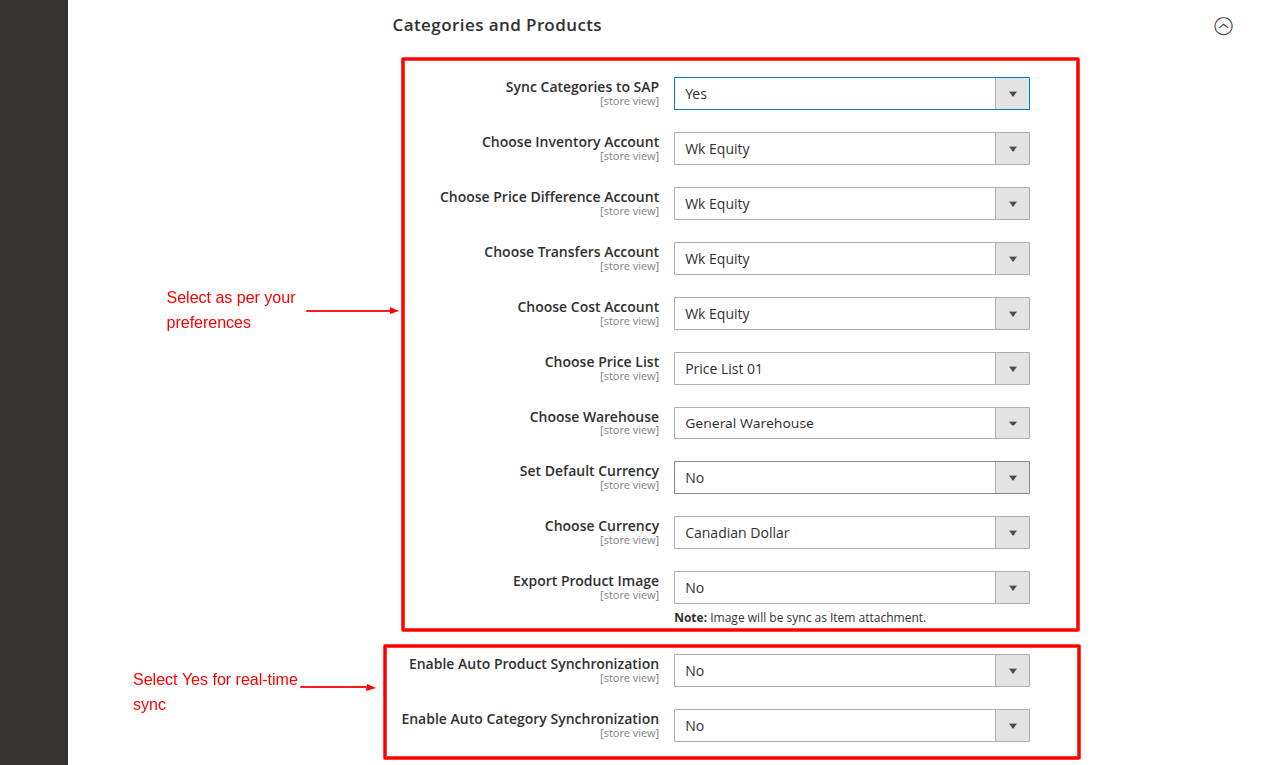Open the Set Default Currency dropdown
The image size is (1276, 765).
pyautogui.click(x=1013, y=477)
